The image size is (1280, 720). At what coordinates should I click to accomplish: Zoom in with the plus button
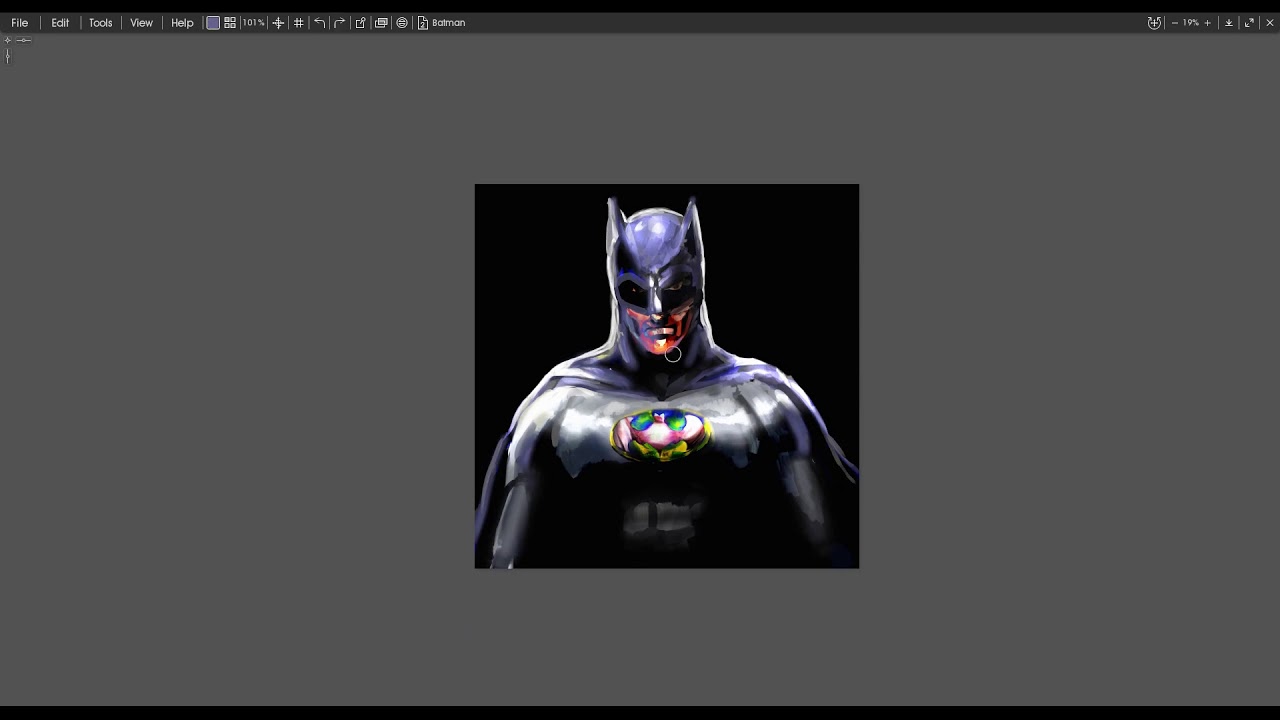[1207, 22]
